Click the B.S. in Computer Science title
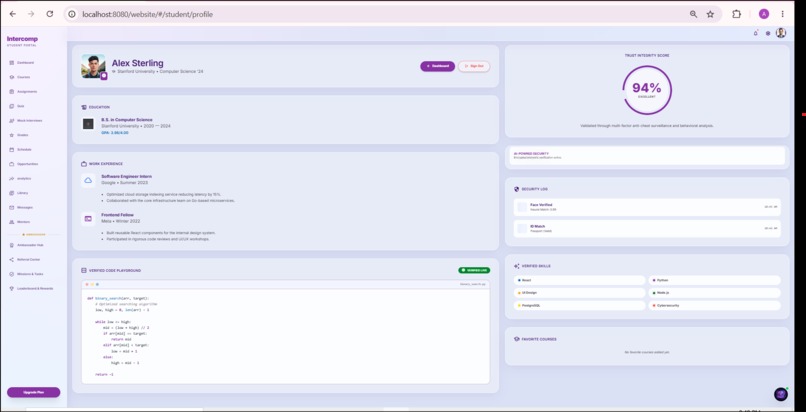The height and width of the screenshot is (412, 806). tap(127, 120)
